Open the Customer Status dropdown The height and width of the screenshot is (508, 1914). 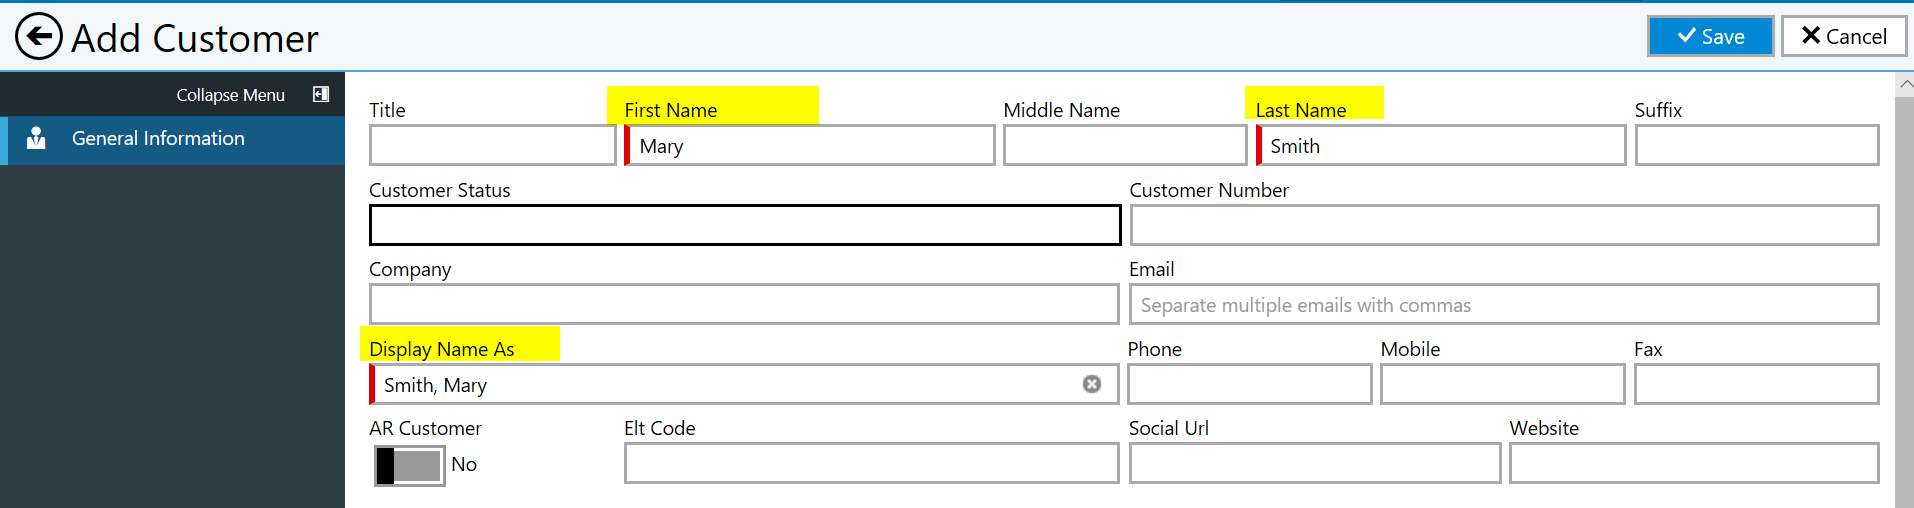(x=745, y=225)
